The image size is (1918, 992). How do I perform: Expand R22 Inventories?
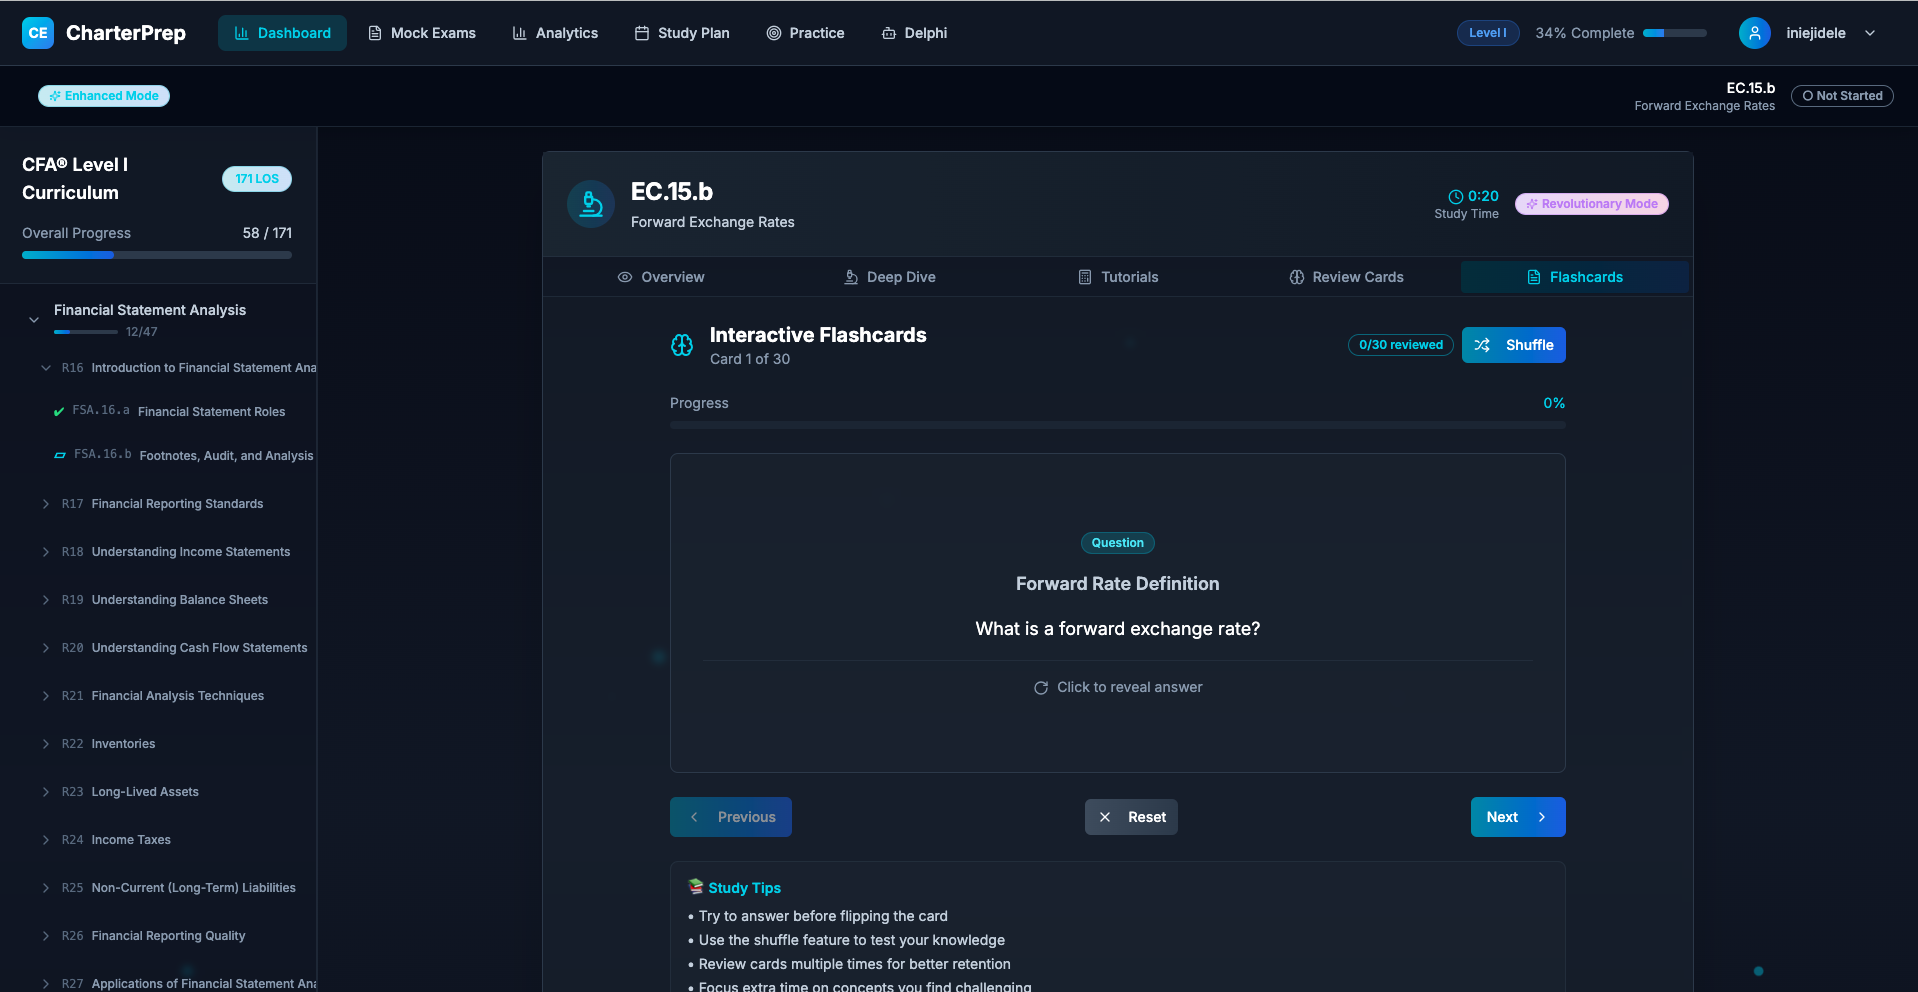(x=46, y=744)
